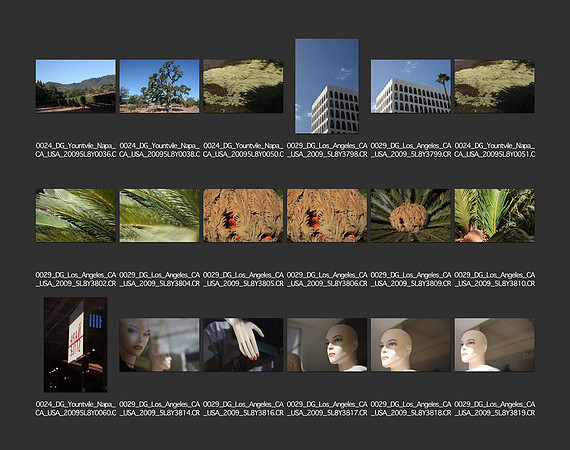Open the mannequin head thumbnail 5L8Y3819

click(494, 345)
